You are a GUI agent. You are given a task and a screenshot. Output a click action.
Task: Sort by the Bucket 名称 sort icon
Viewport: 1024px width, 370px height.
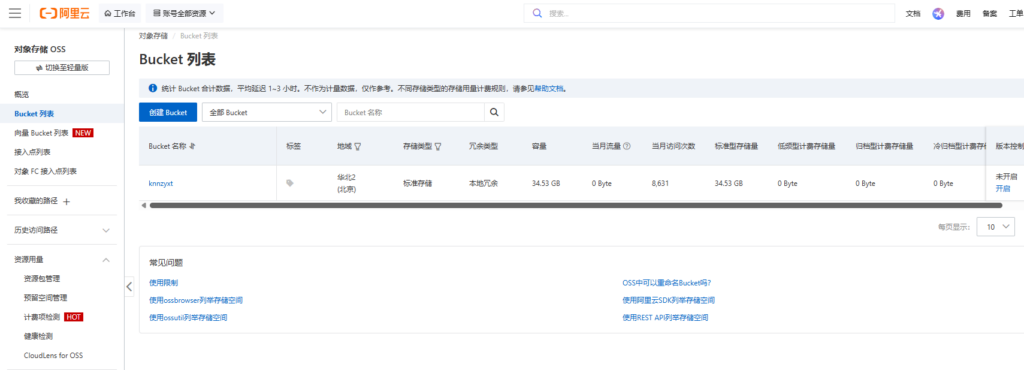tap(192, 146)
